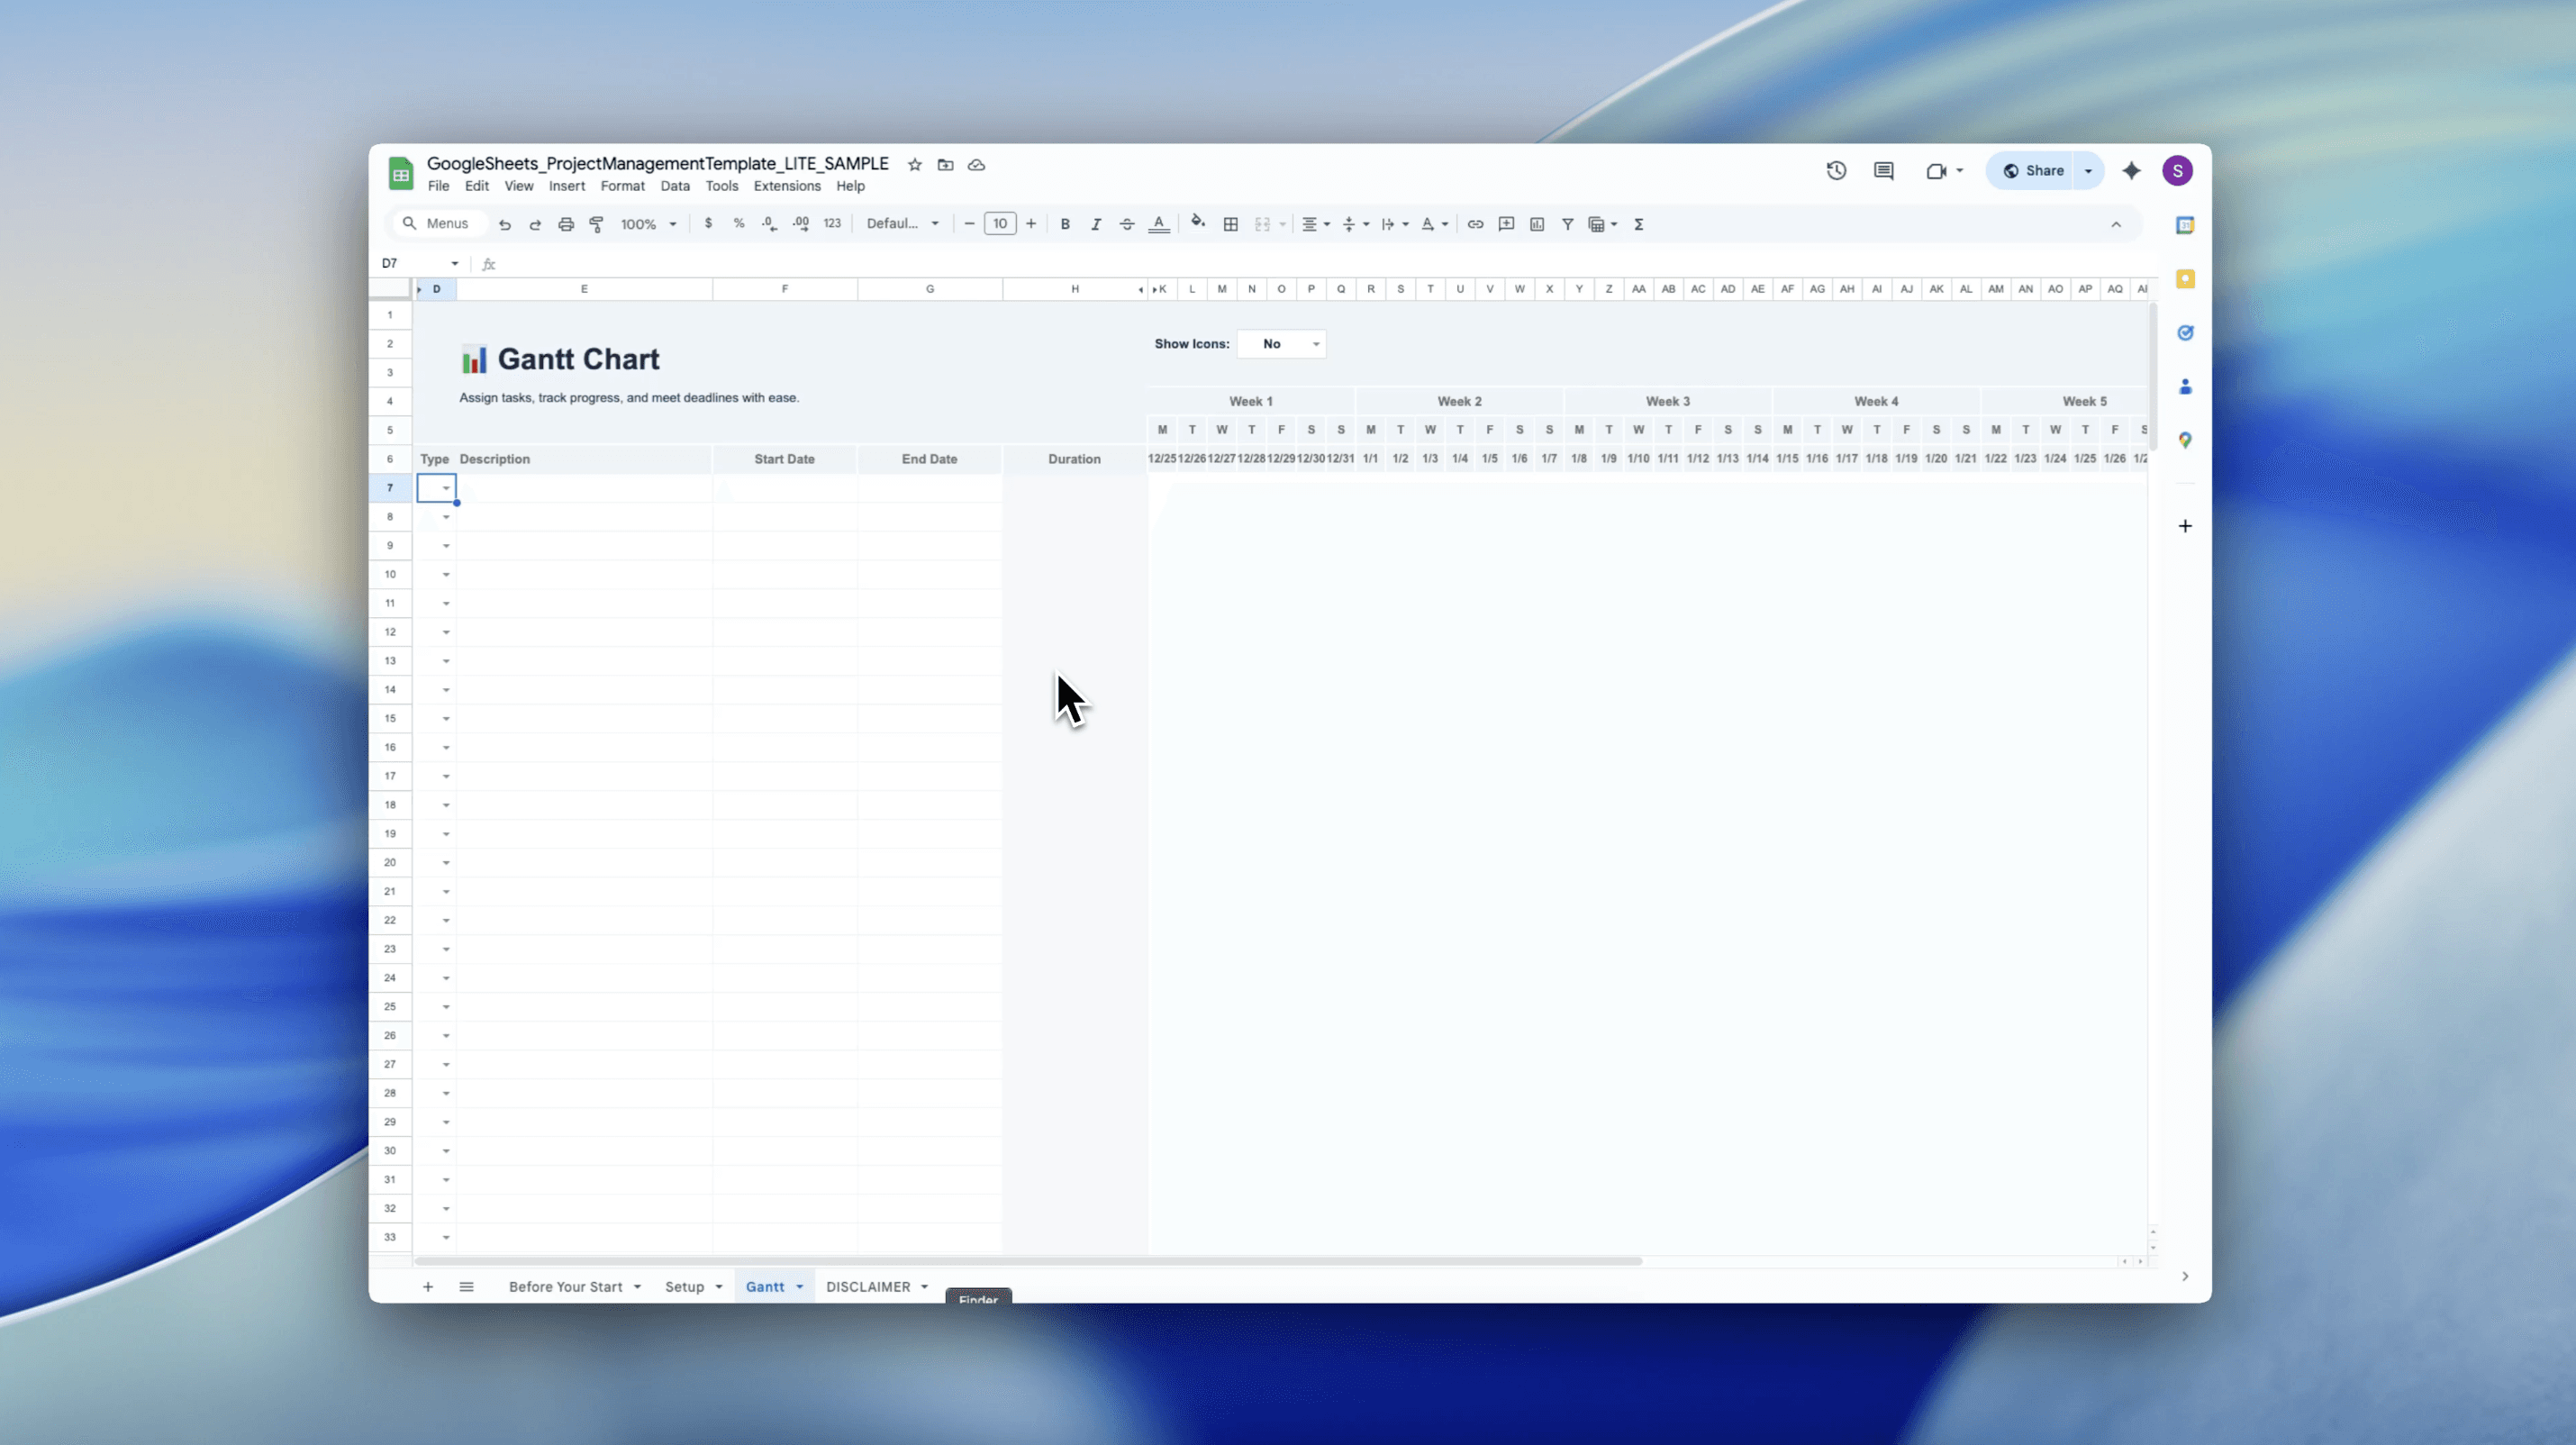Open Google Calendar in the side panel

[x=2185, y=224]
